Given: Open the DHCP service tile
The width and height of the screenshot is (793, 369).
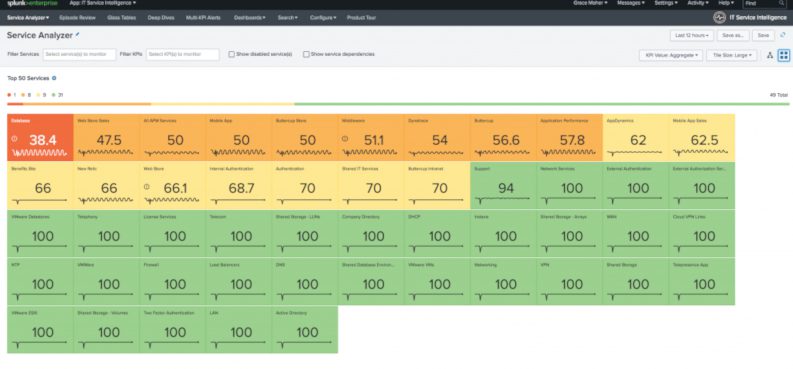Looking at the screenshot, I should pos(437,234).
